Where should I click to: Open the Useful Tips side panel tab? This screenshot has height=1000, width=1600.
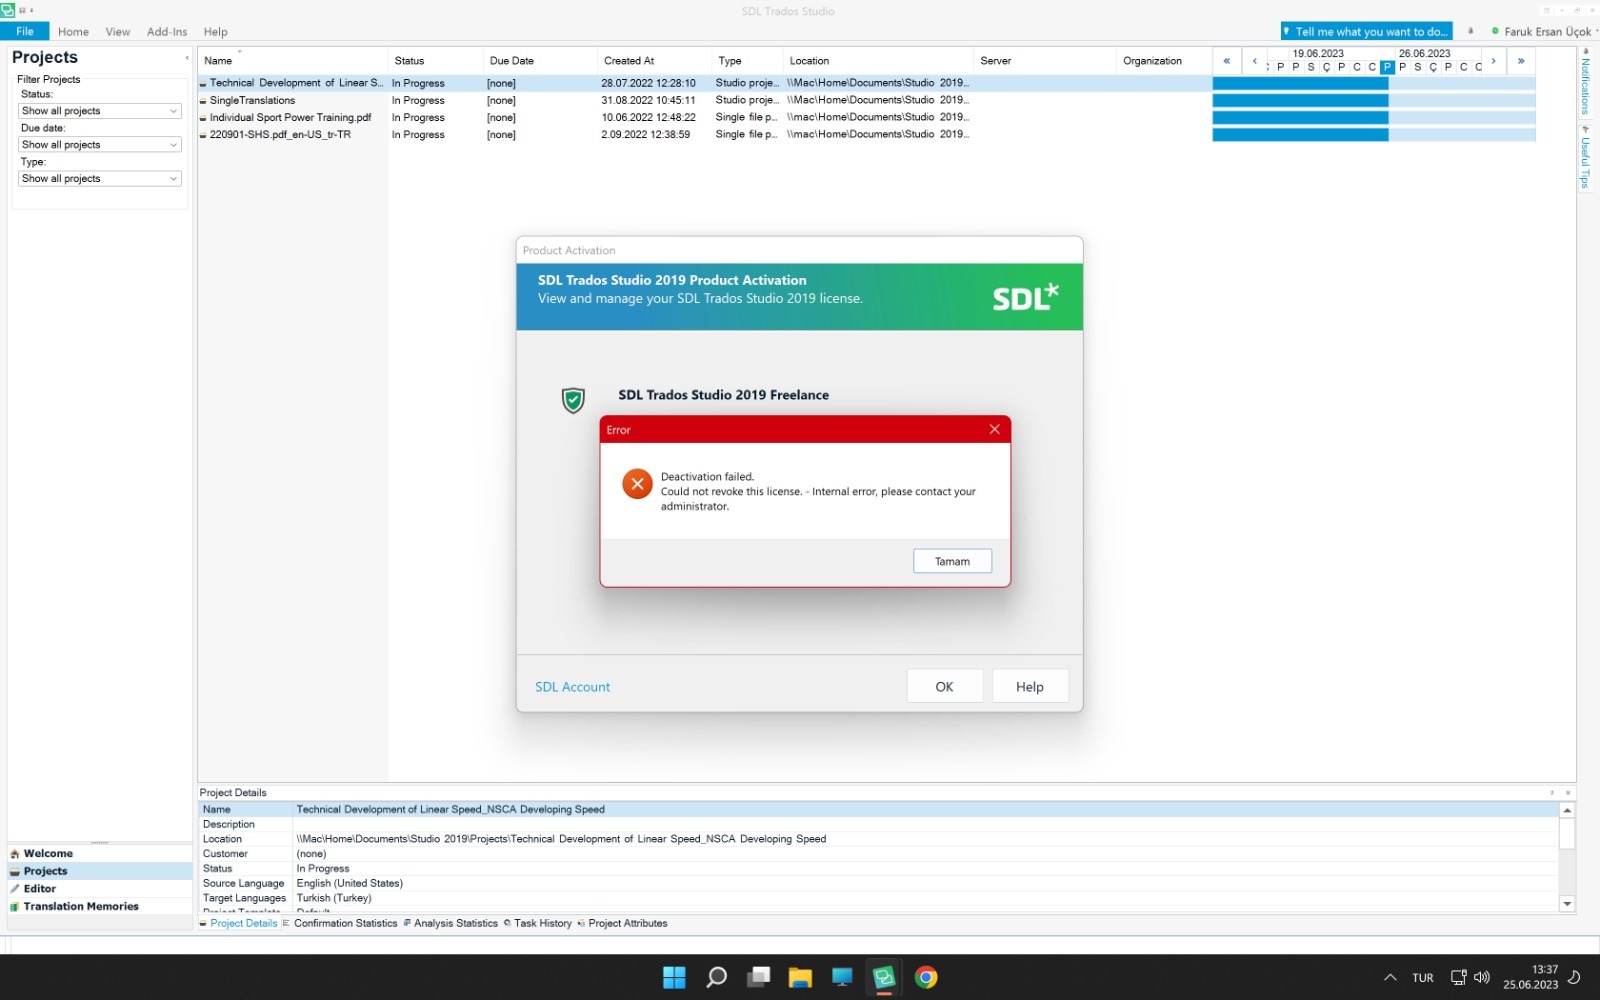tap(1585, 158)
